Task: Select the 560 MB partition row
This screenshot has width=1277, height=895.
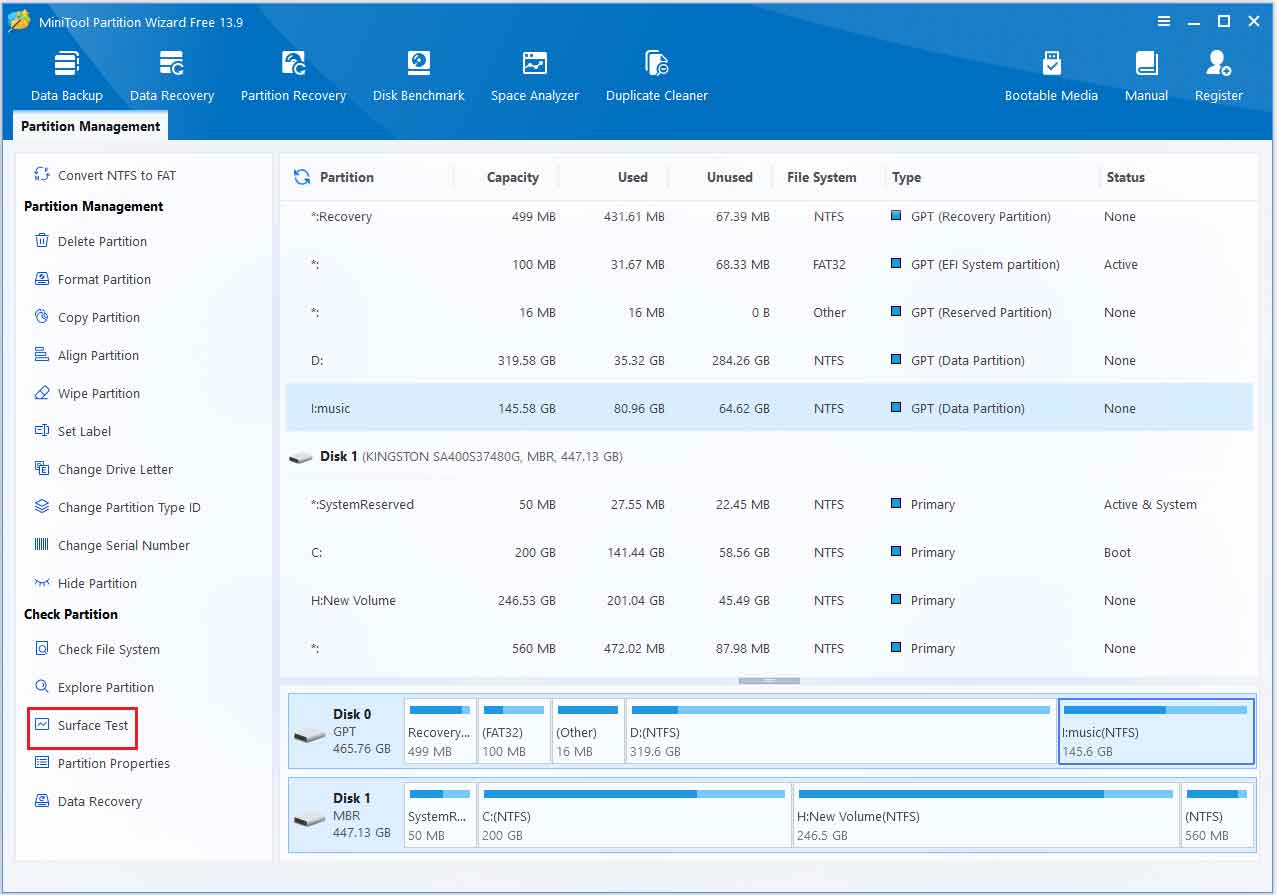Action: point(769,649)
